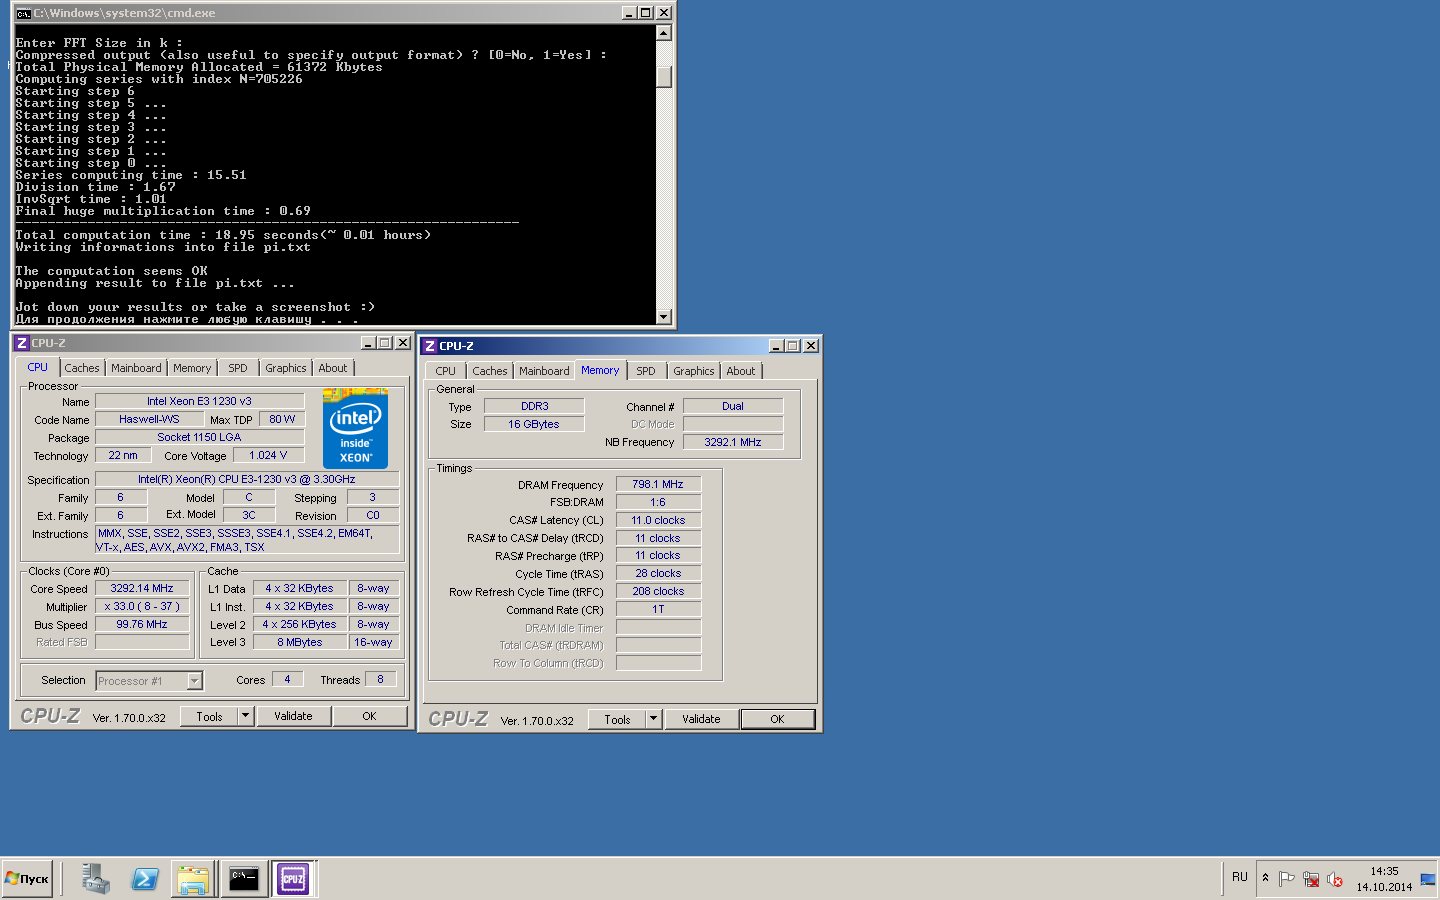The height and width of the screenshot is (900, 1440).
Task: Expand Tools dropdown arrow in left CPU-Z
Action: [246, 716]
